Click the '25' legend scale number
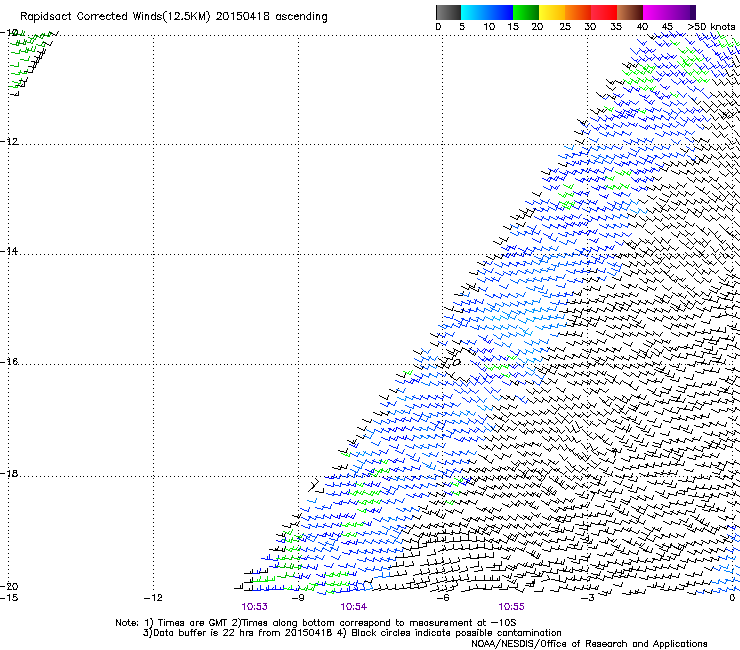 (x=565, y=27)
